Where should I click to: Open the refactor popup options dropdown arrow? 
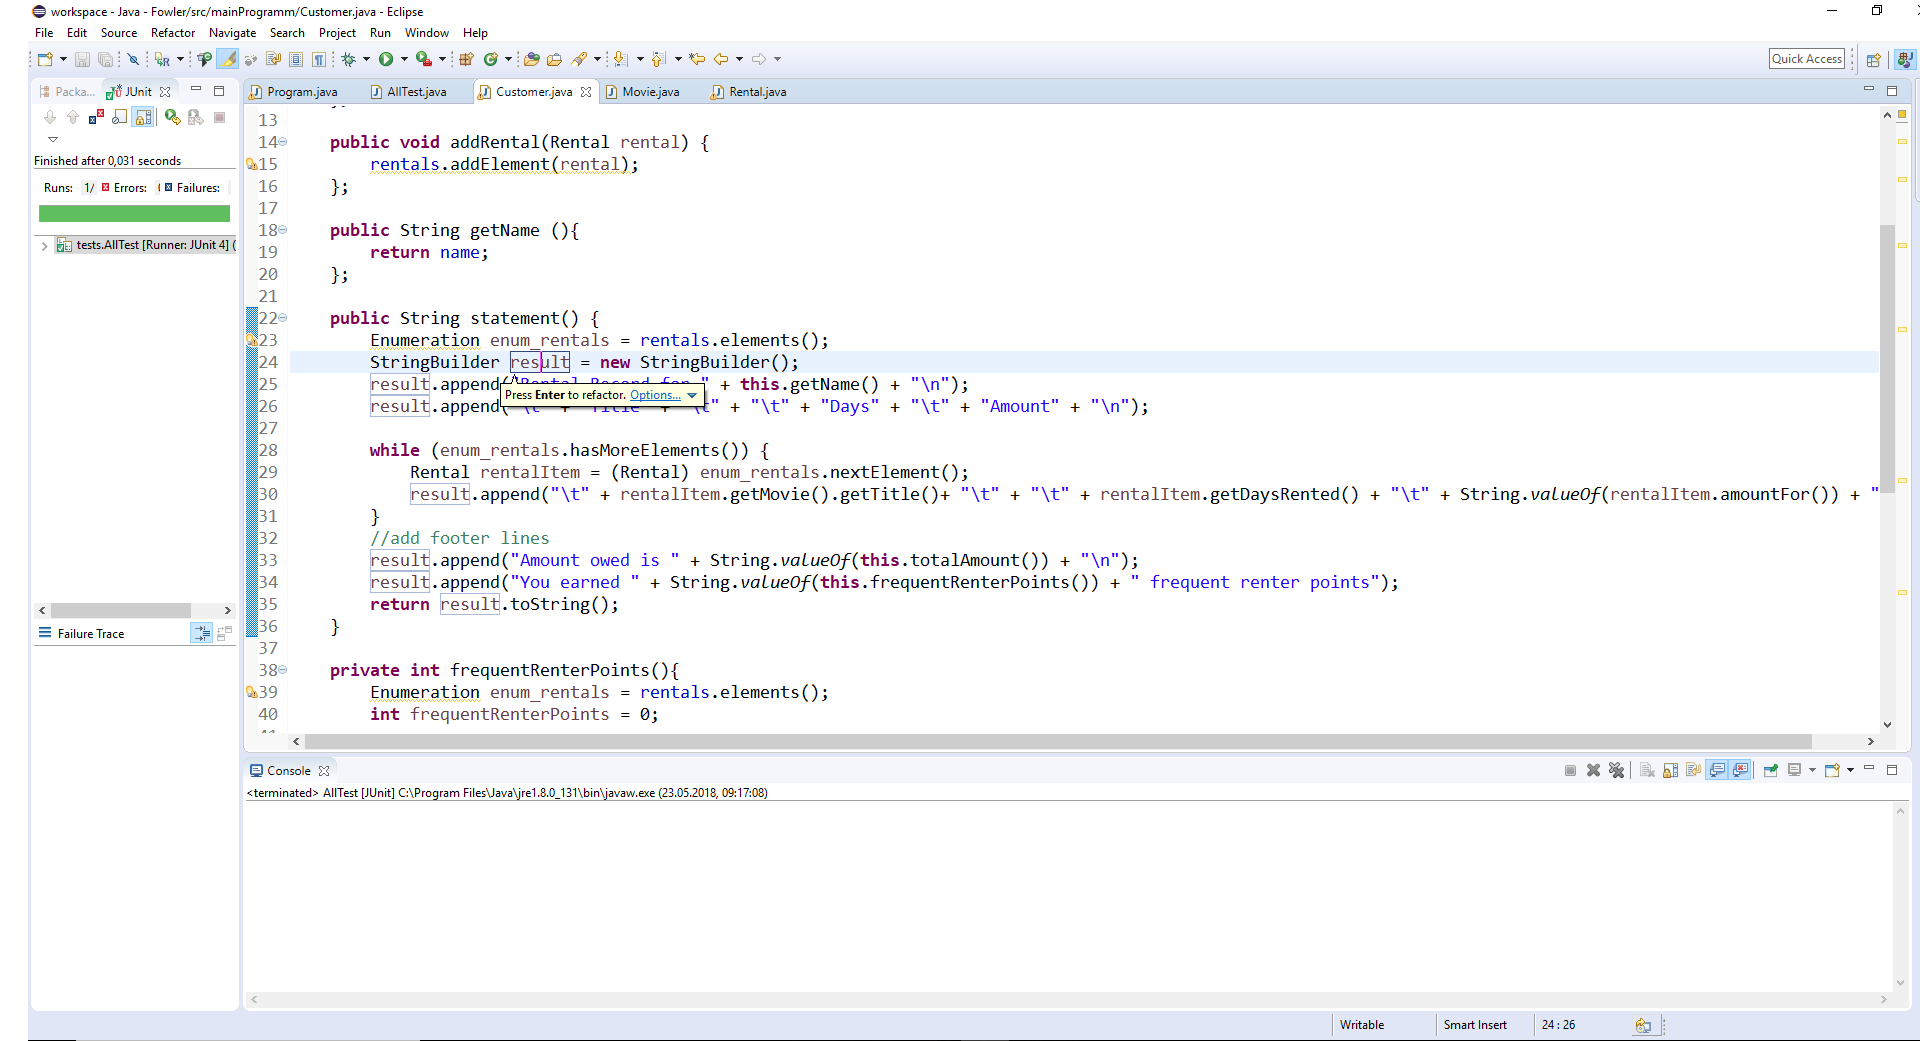[x=692, y=395]
